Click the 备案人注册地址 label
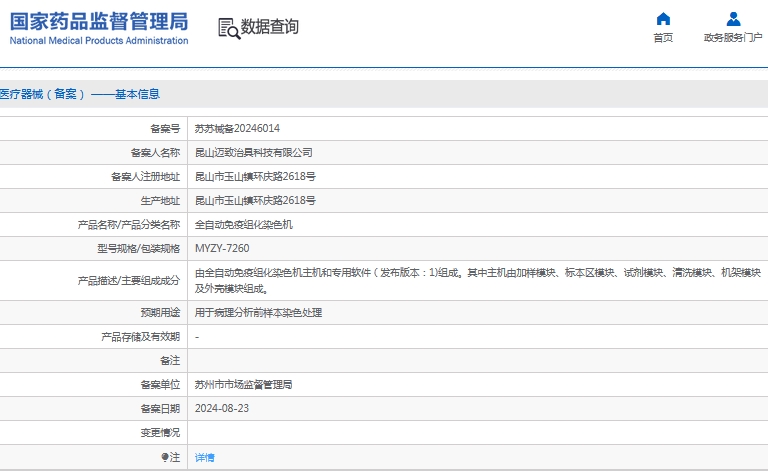 pos(145,177)
